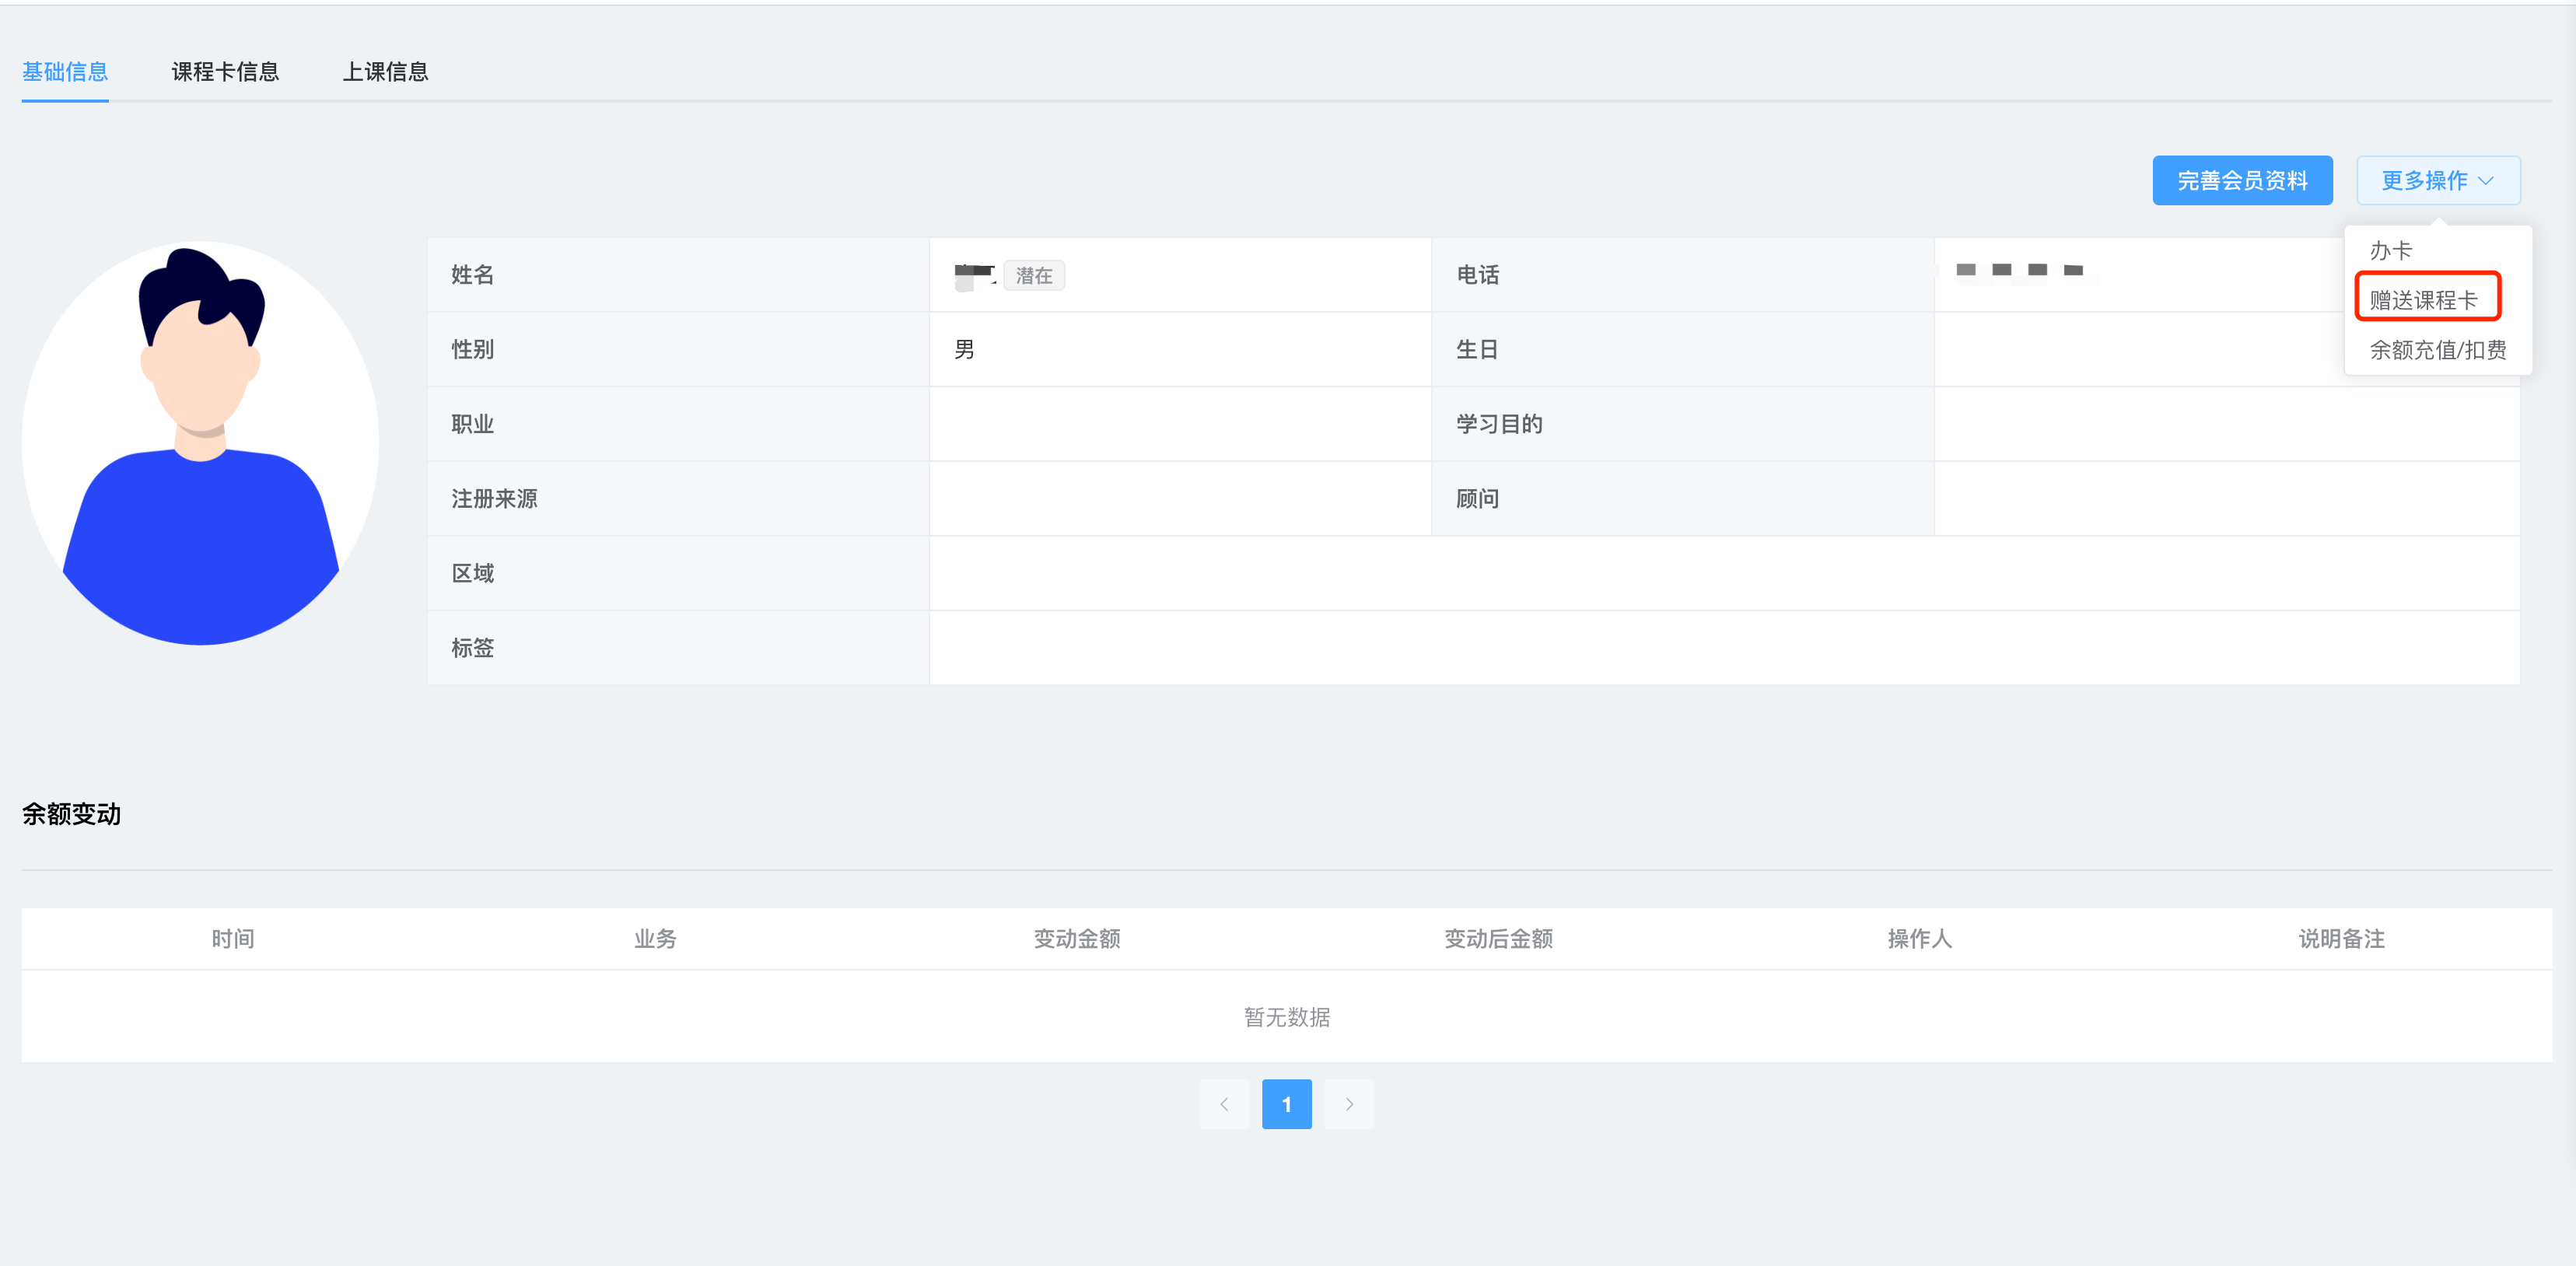Click the 操作人 column header
The height and width of the screenshot is (1266, 2576).
1919,938
